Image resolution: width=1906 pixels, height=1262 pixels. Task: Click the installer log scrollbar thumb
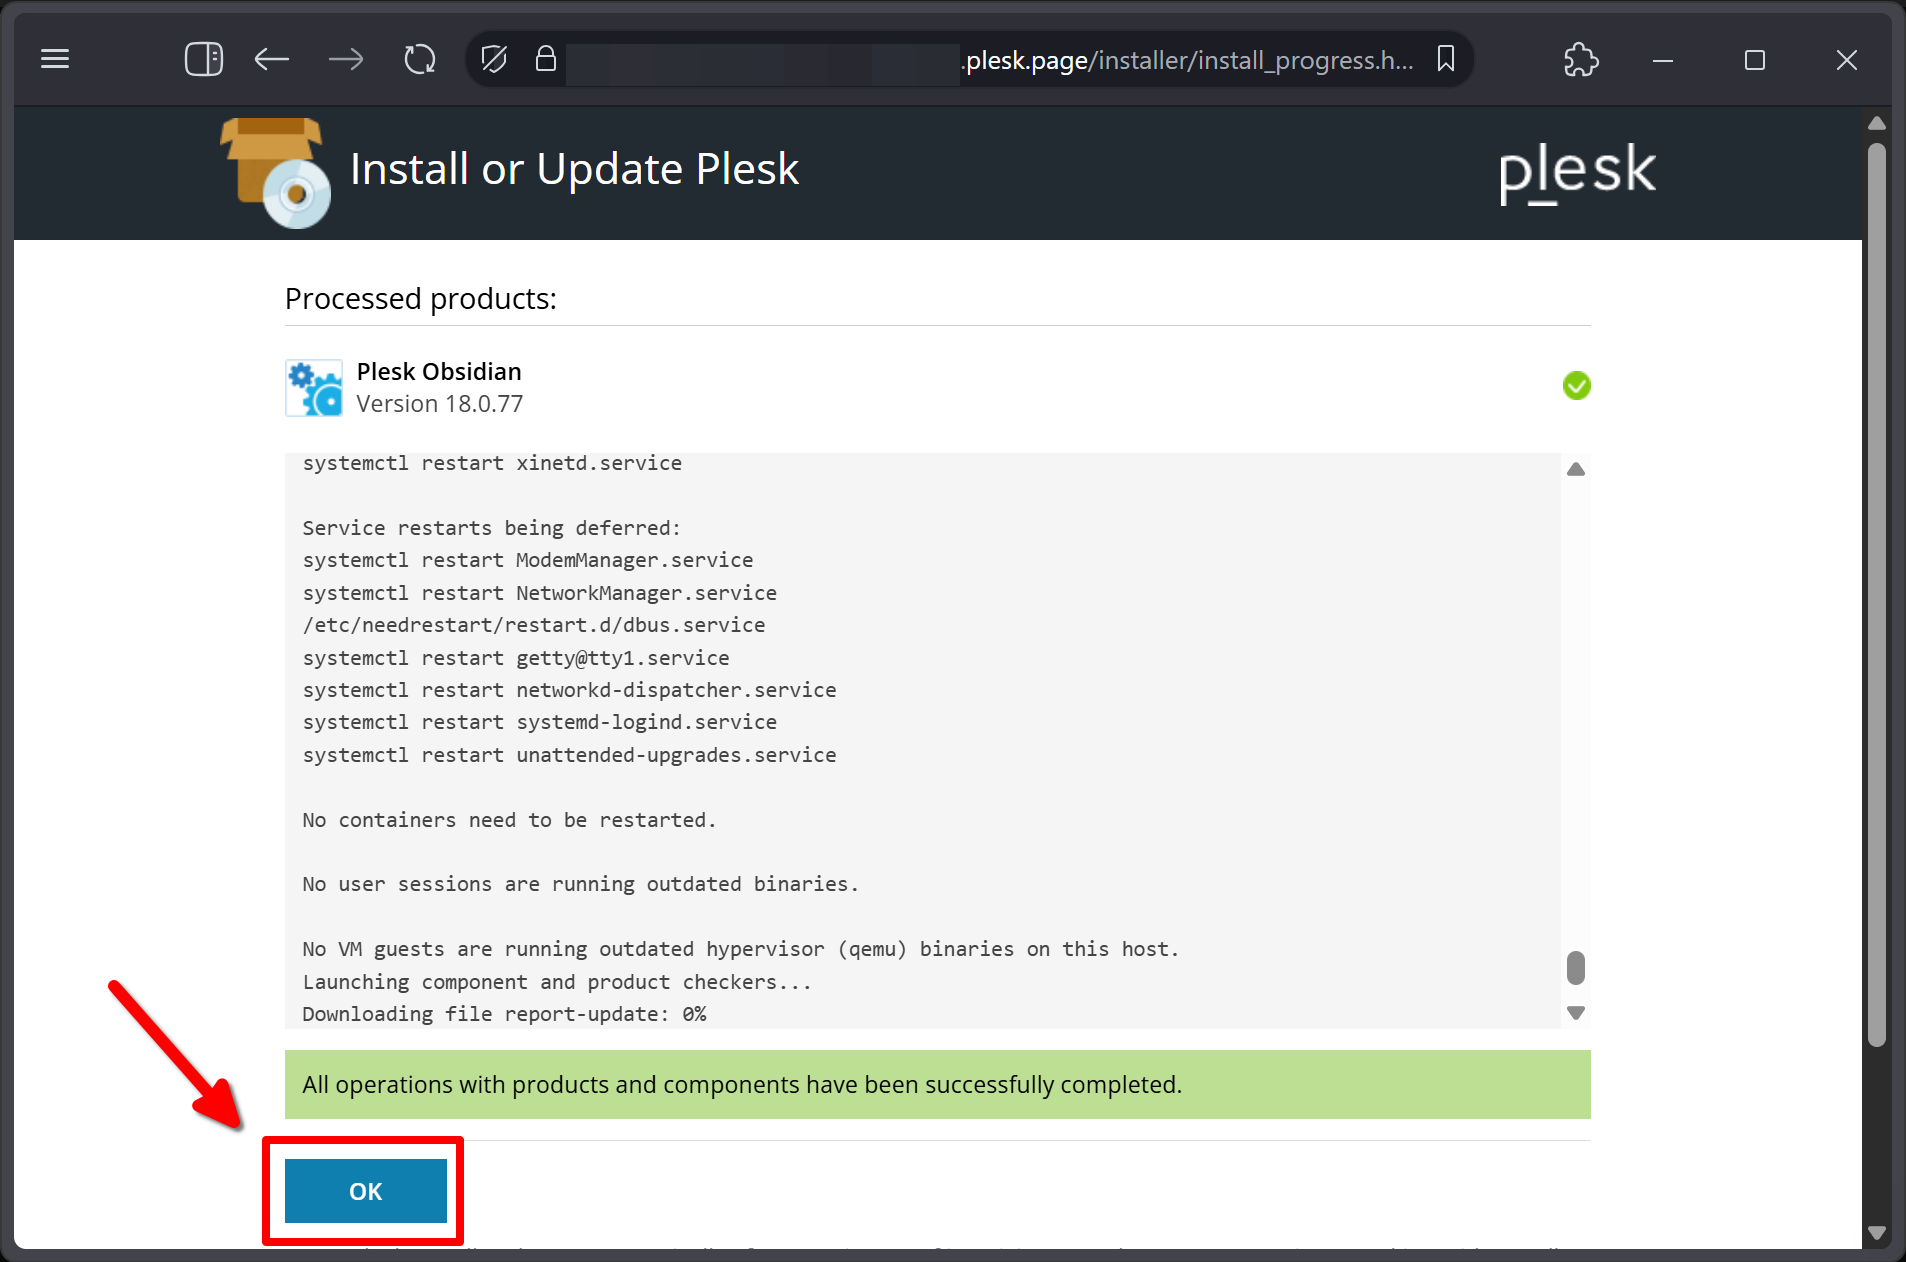click(1576, 968)
